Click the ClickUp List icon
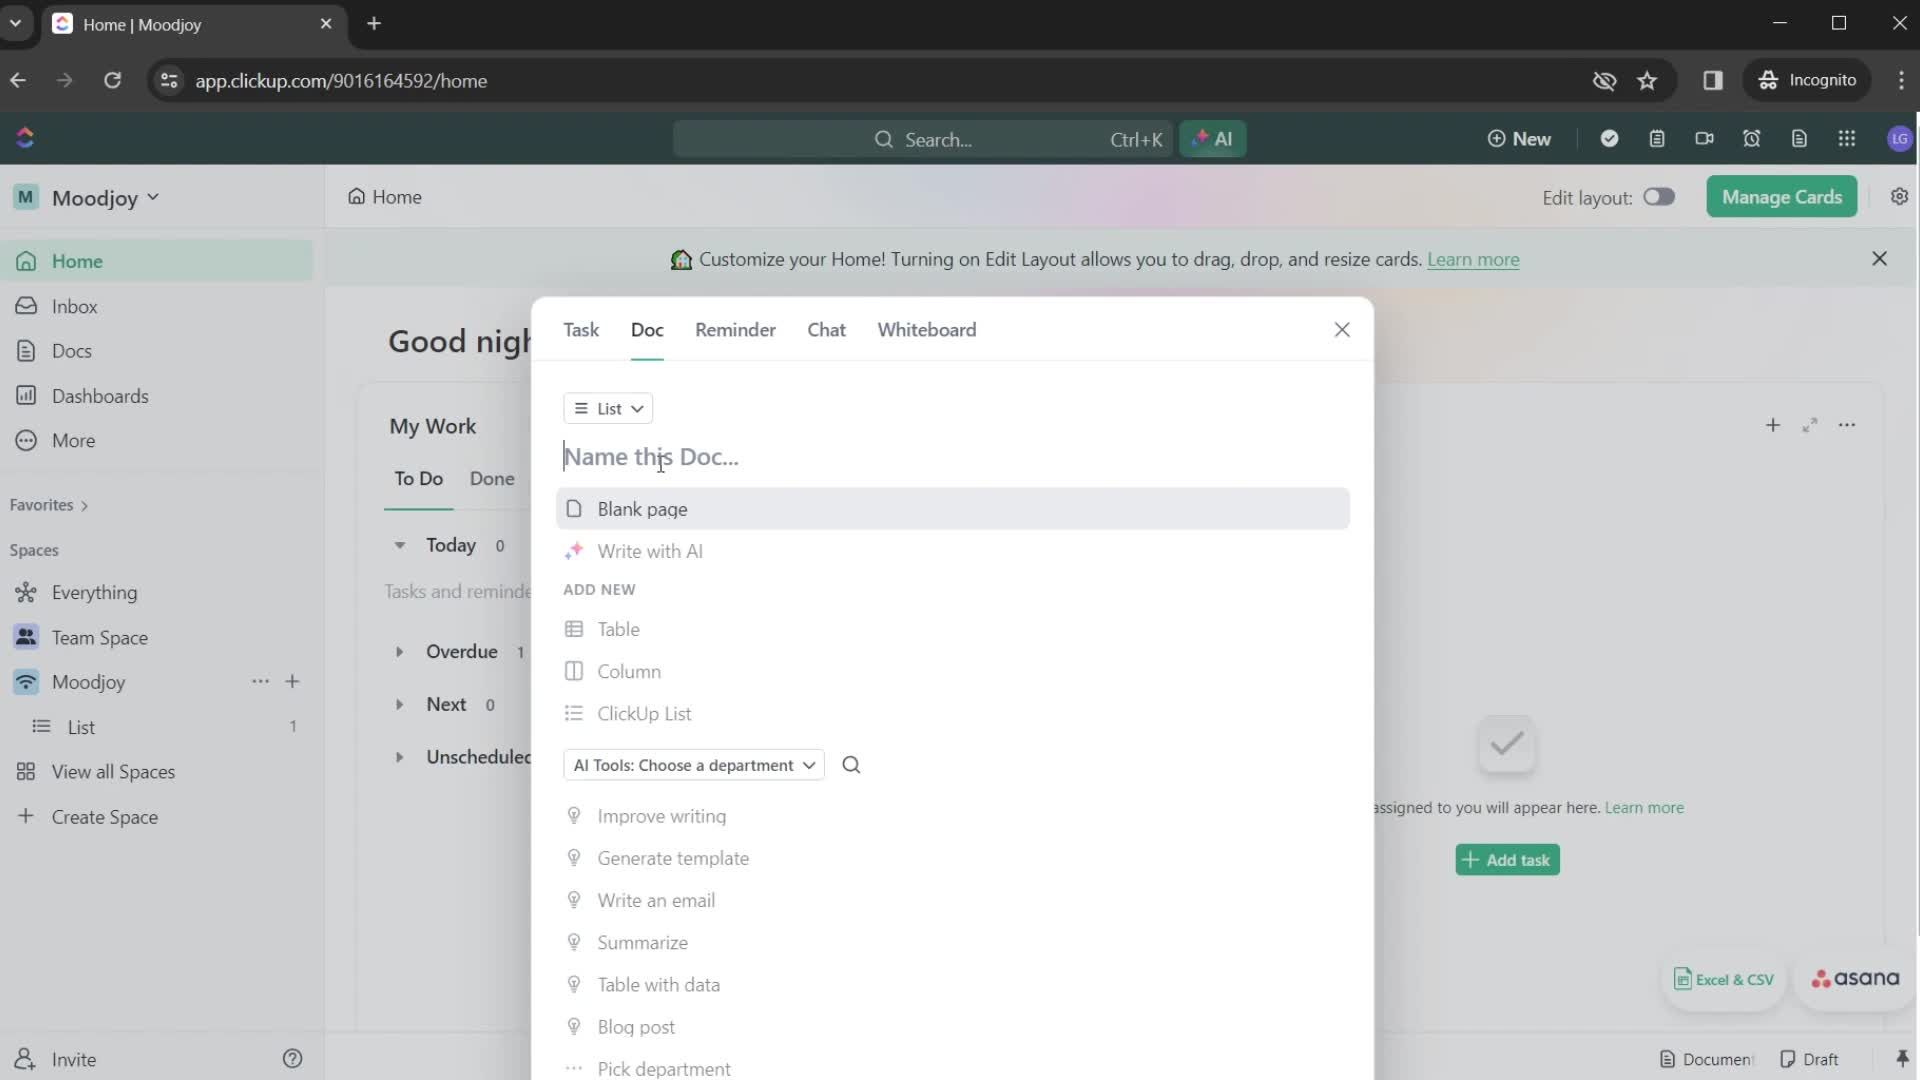1920x1080 pixels. click(574, 713)
